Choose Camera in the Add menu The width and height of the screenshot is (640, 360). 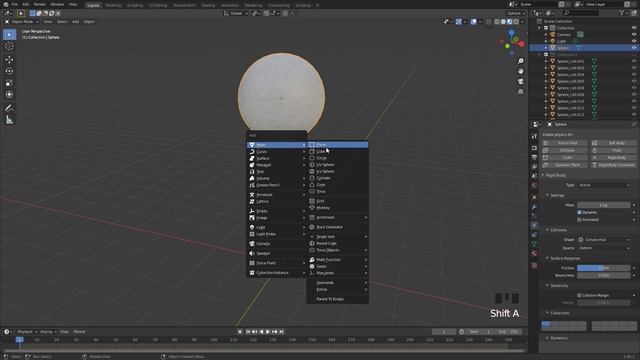point(277,244)
